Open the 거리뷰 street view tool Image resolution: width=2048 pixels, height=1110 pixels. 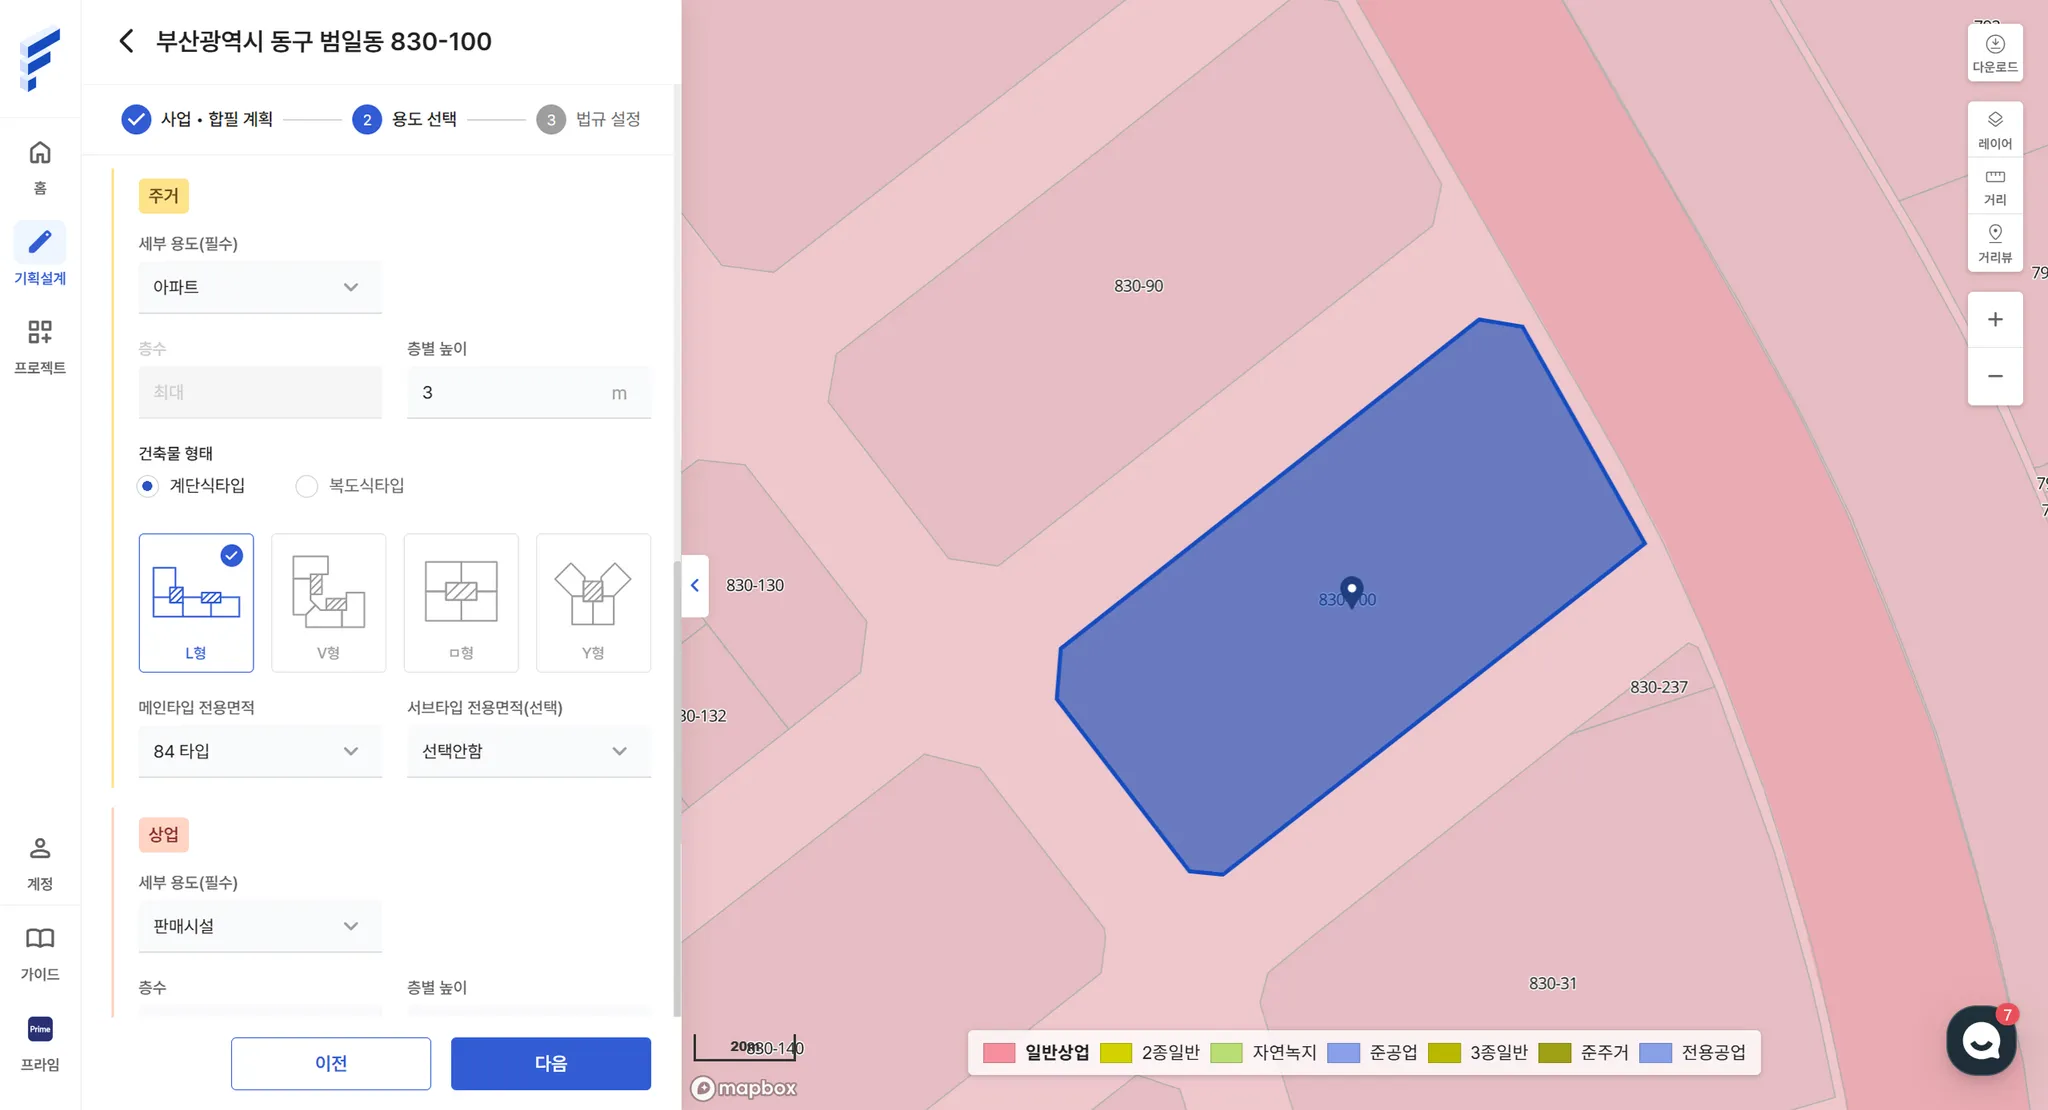click(1994, 243)
